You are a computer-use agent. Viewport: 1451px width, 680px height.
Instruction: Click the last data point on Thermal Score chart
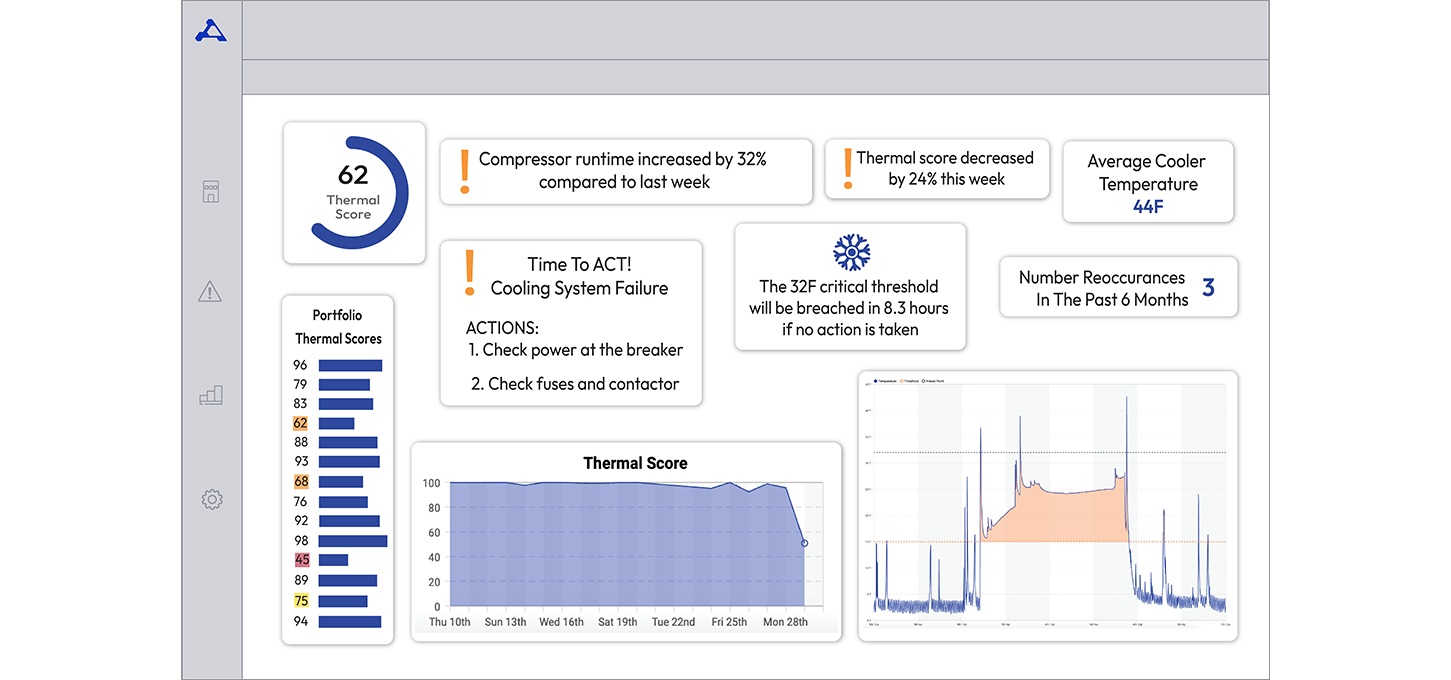click(804, 543)
